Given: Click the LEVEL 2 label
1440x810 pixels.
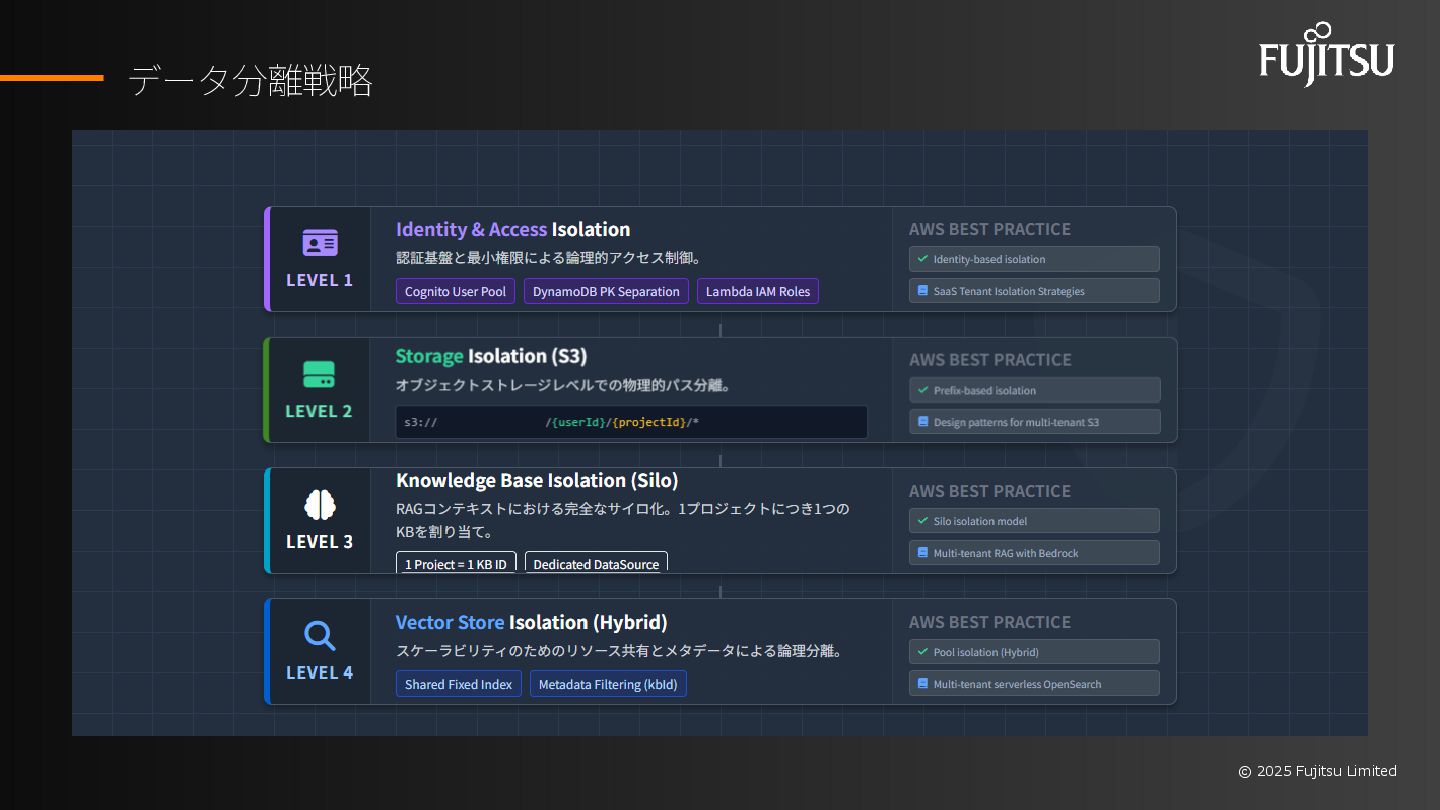Looking at the screenshot, I should click(319, 411).
